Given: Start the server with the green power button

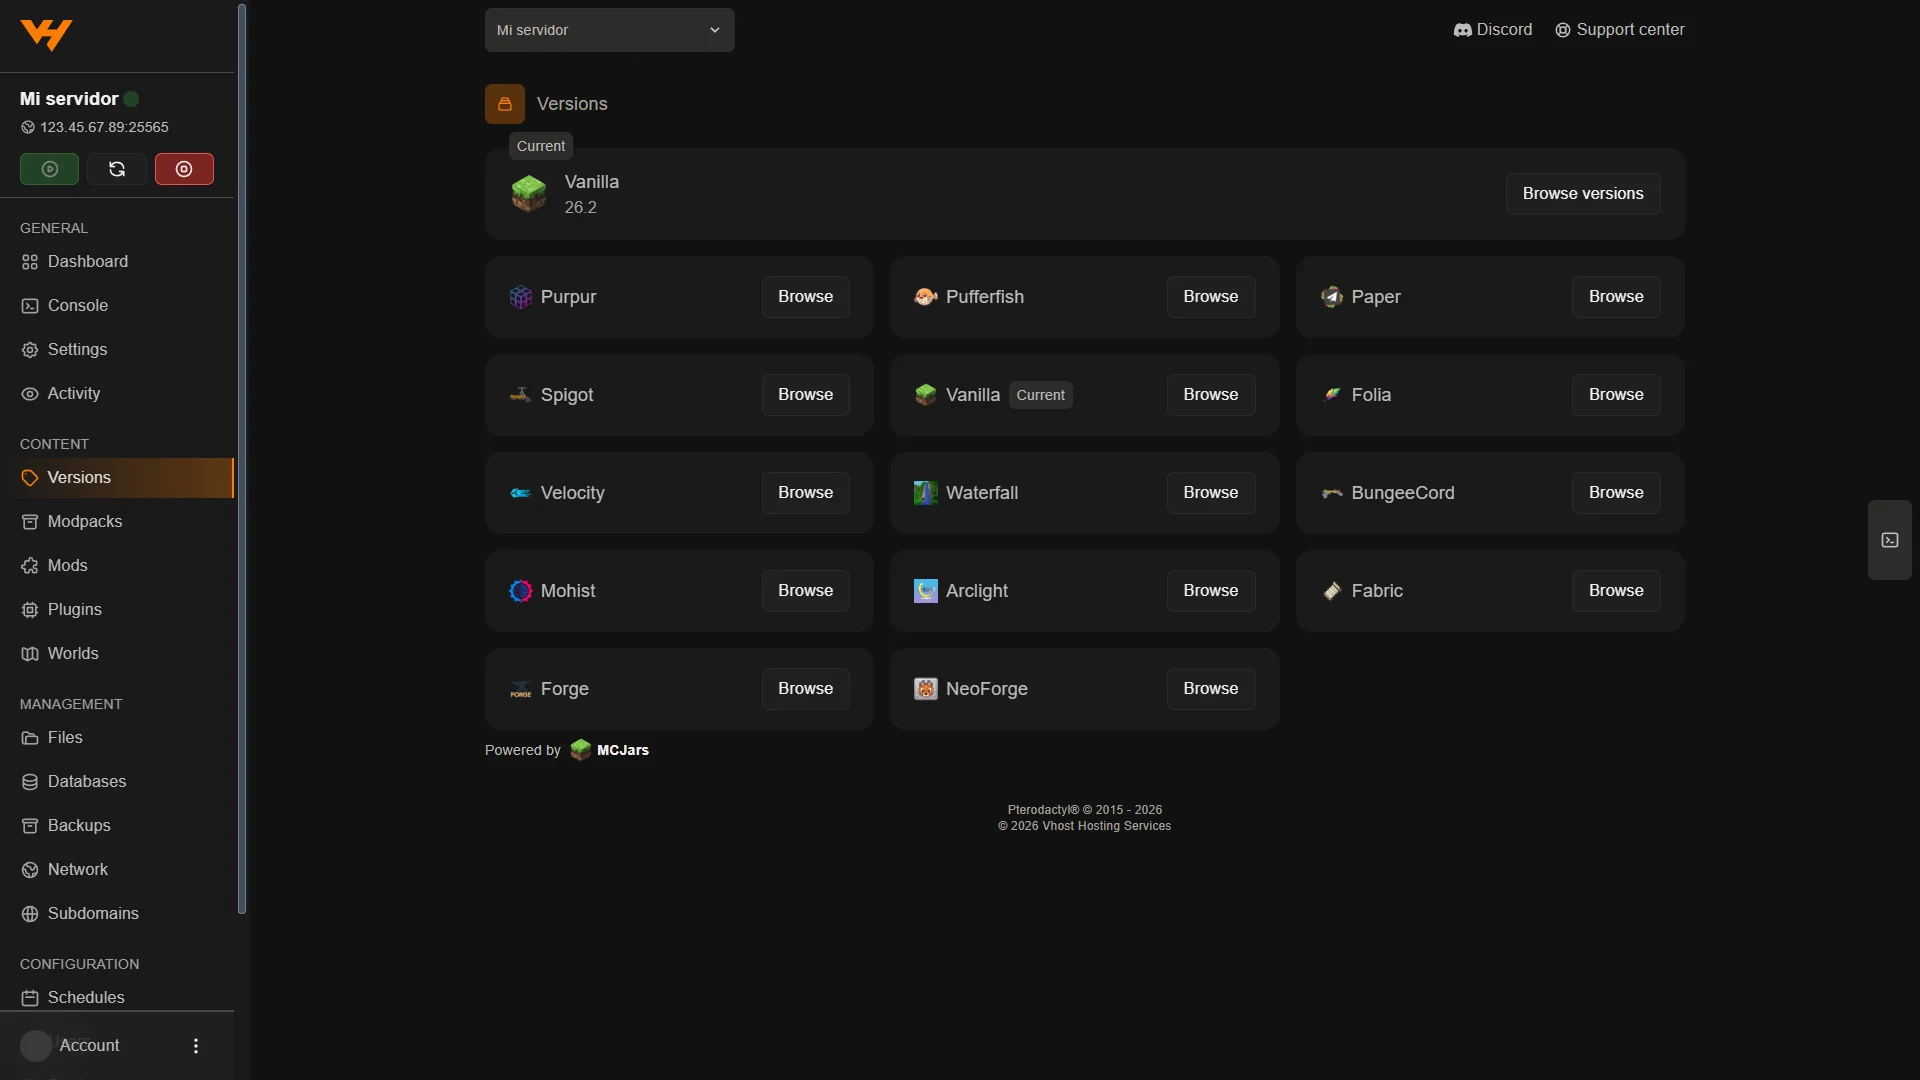Looking at the screenshot, I should 49,169.
